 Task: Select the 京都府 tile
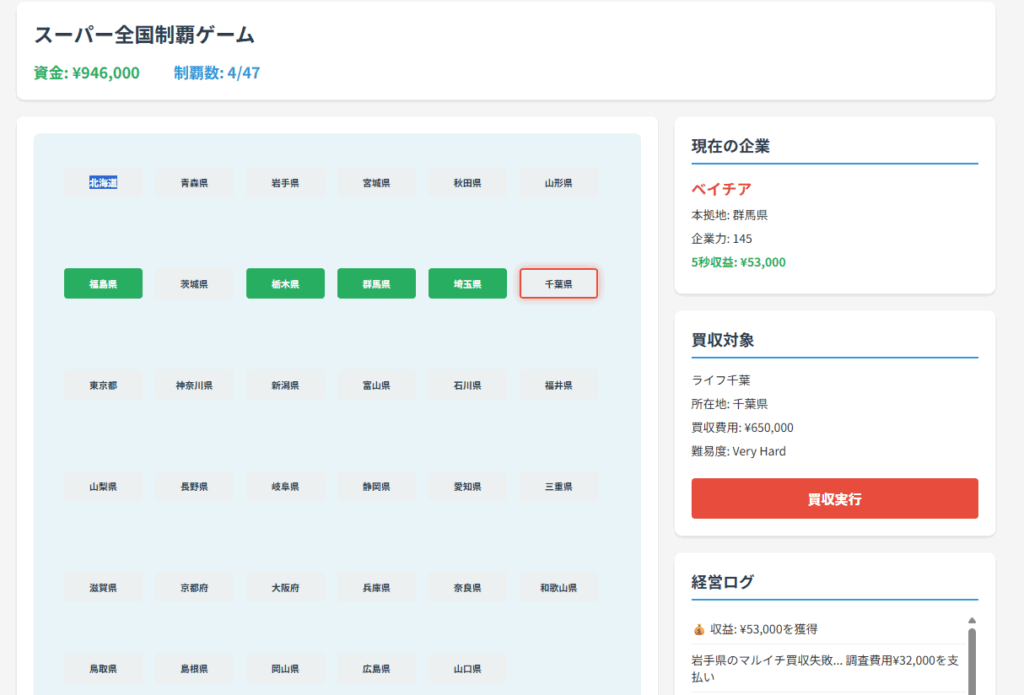click(194, 588)
